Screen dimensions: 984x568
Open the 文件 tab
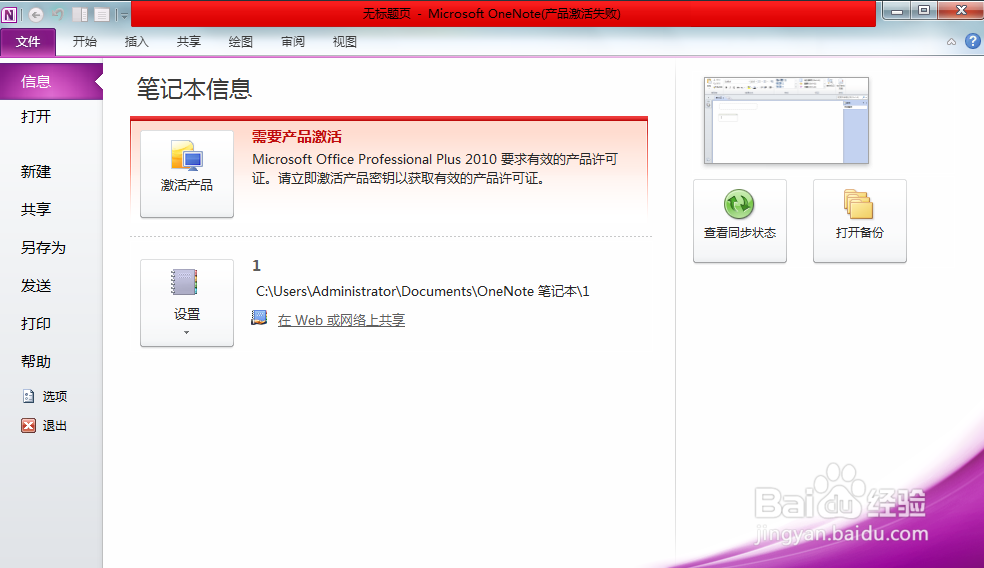[x=28, y=42]
